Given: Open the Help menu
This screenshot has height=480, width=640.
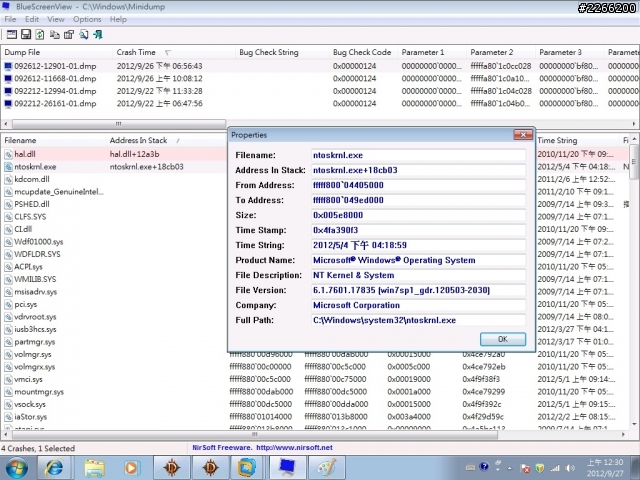Looking at the screenshot, I should [x=118, y=19].
